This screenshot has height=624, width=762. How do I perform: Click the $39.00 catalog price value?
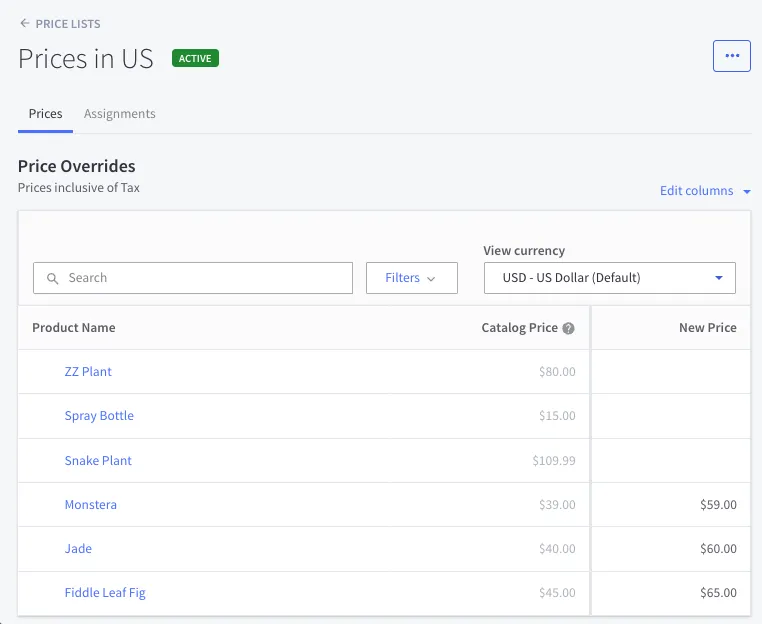point(557,504)
